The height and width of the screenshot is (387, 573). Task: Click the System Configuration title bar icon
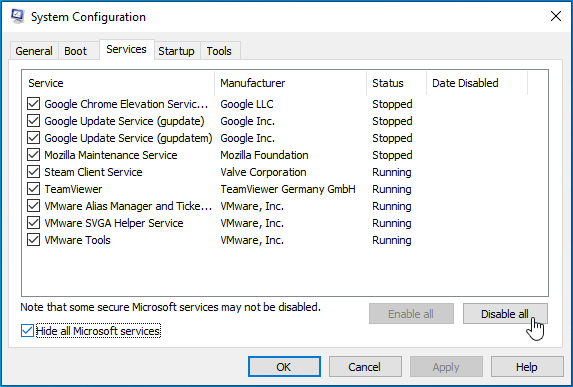[x=18, y=16]
